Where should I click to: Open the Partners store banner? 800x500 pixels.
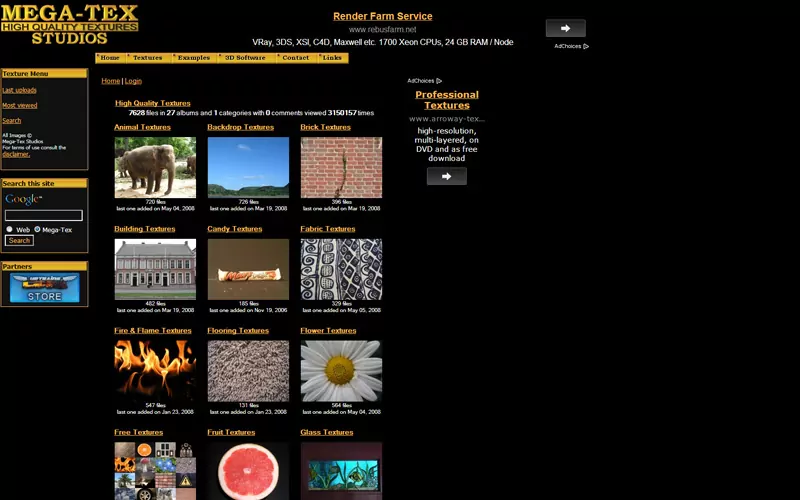point(44,288)
